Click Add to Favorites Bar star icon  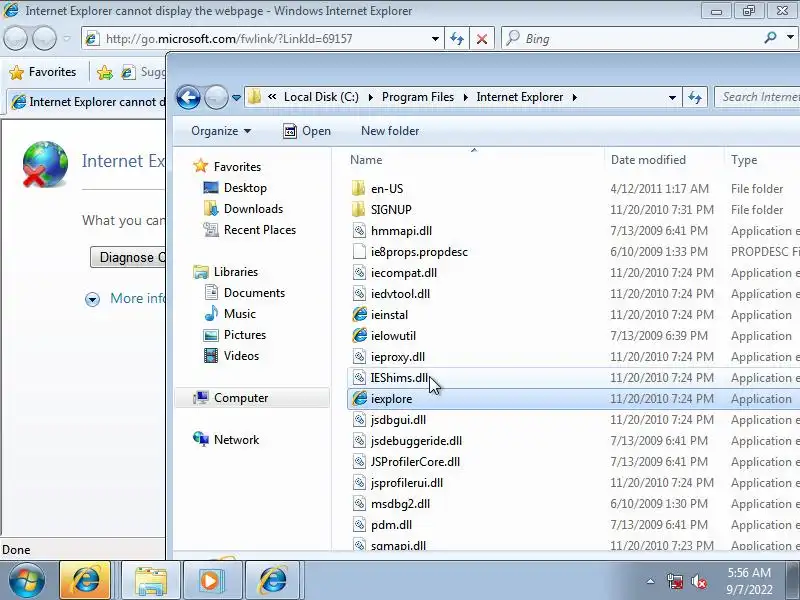[105, 72]
